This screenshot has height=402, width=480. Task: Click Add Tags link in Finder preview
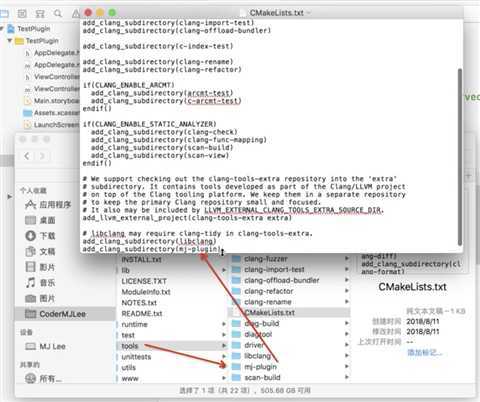click(x=424, y=353)
